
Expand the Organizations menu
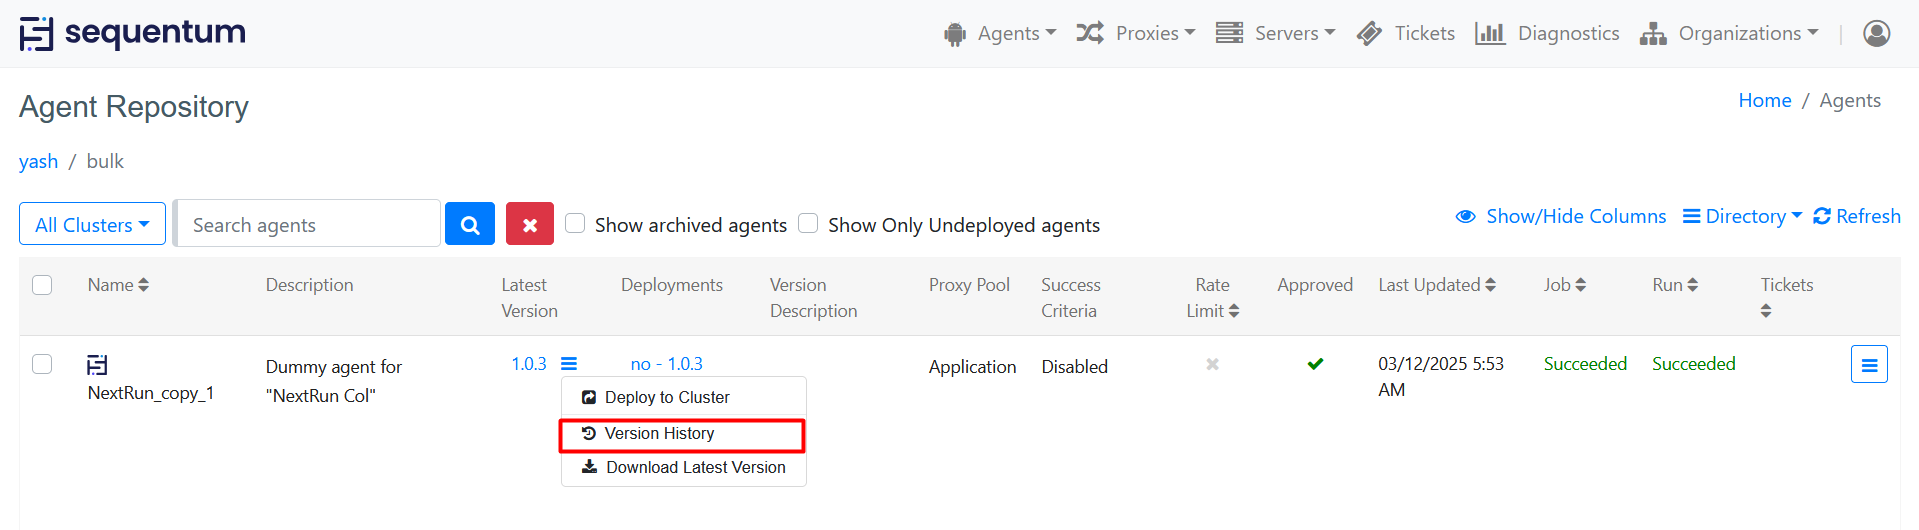click(1729, 33)
